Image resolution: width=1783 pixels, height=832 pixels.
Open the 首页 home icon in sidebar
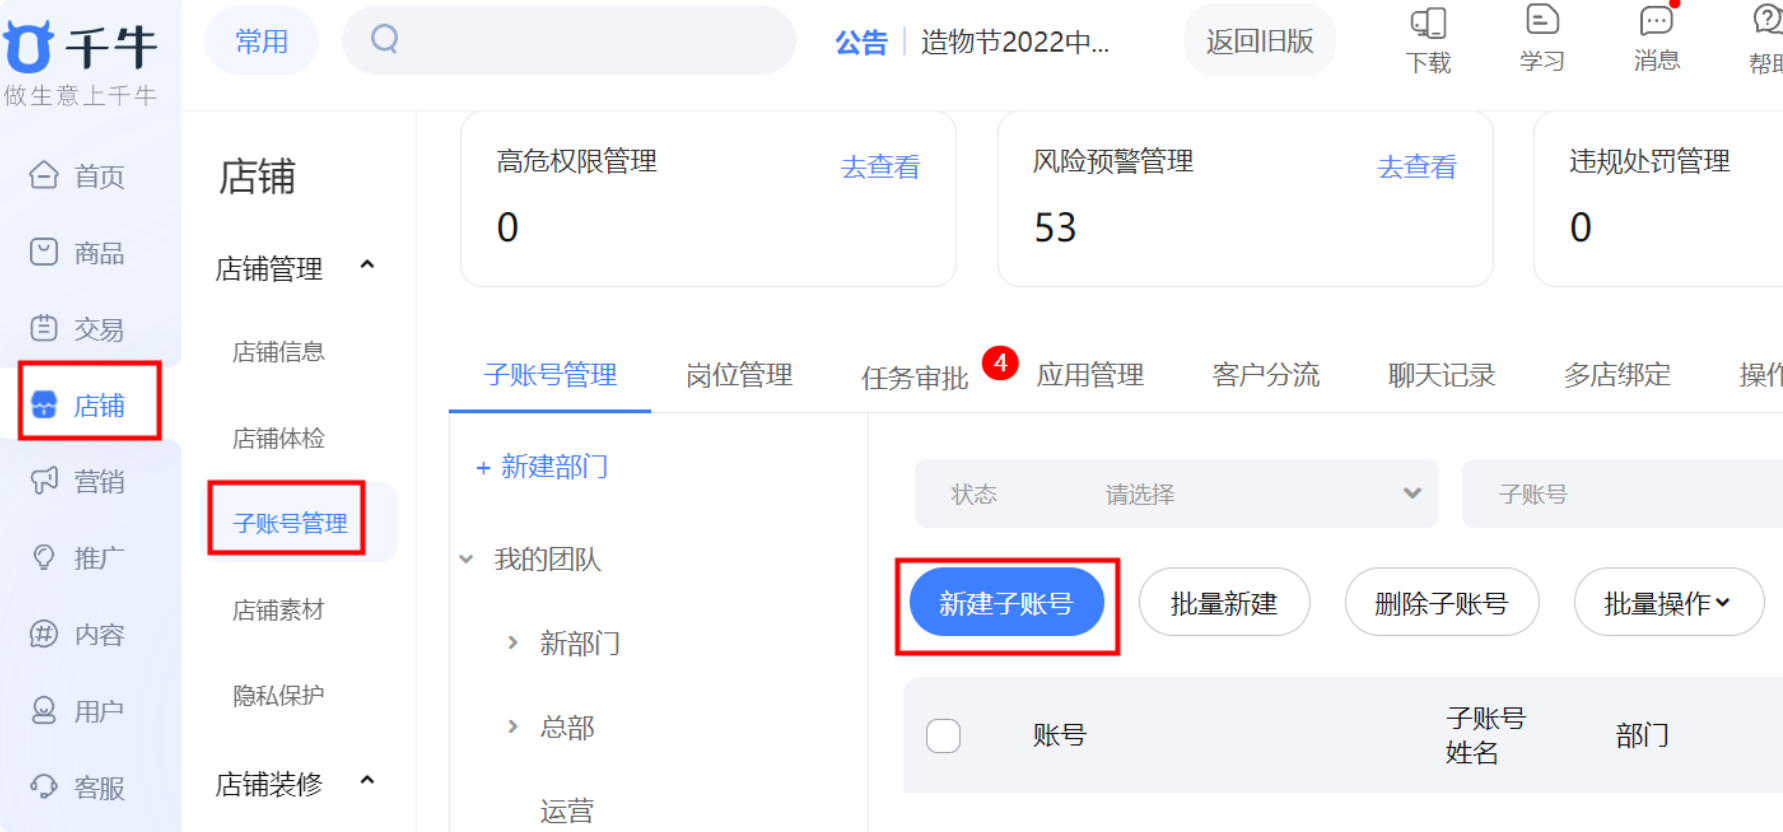pos(44,175)
